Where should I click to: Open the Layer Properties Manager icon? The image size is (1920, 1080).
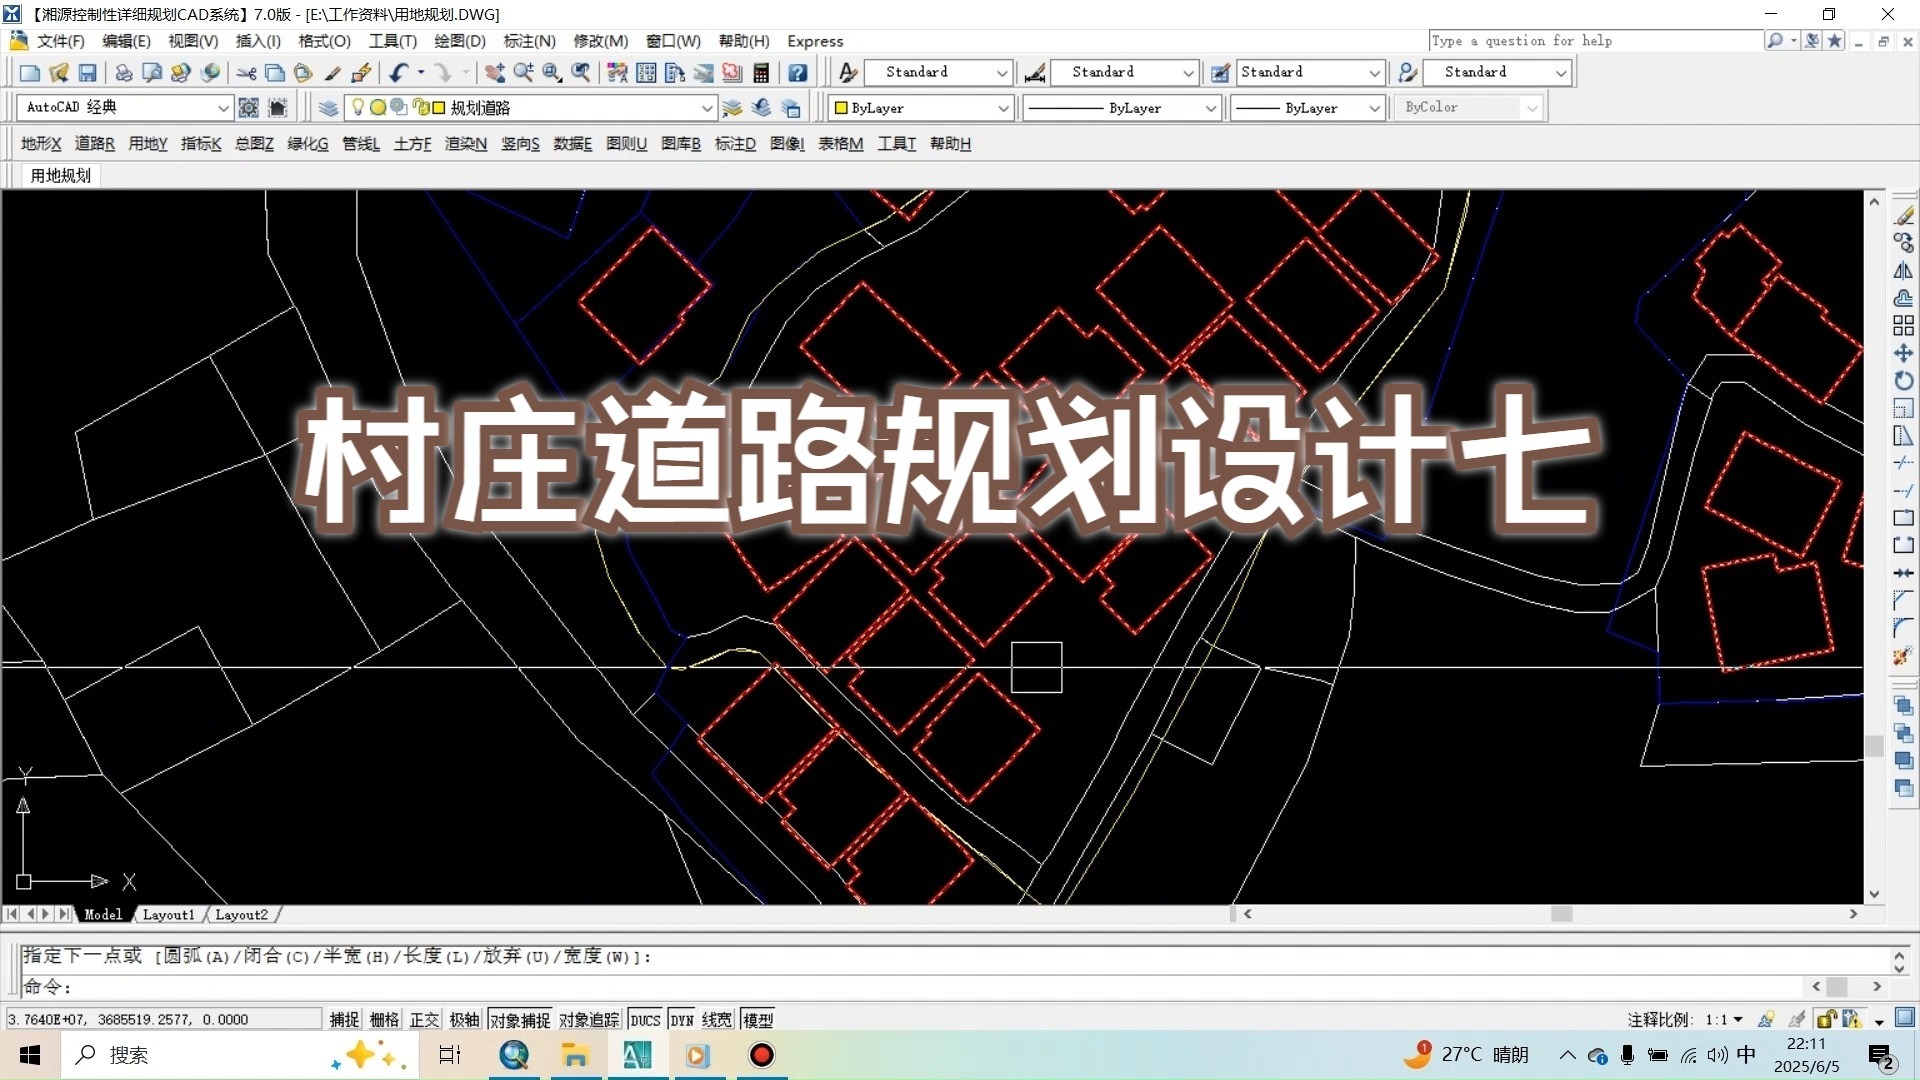[328, 107]
